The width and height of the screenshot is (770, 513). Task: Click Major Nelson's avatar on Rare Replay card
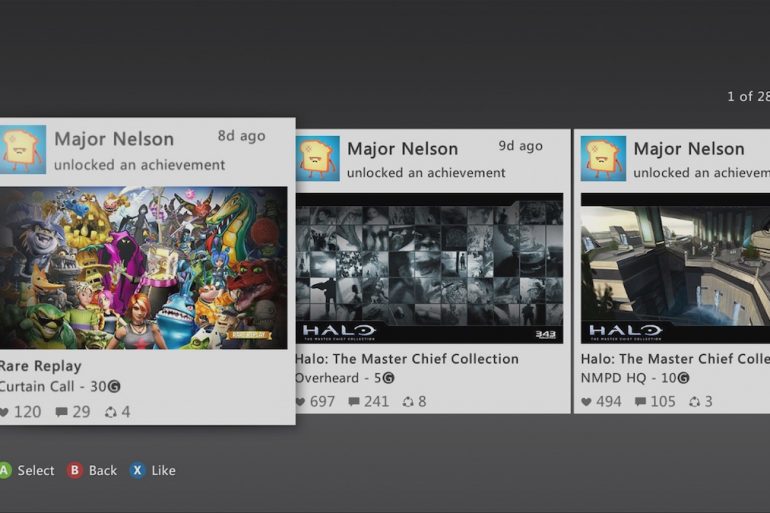pos(23,150)
